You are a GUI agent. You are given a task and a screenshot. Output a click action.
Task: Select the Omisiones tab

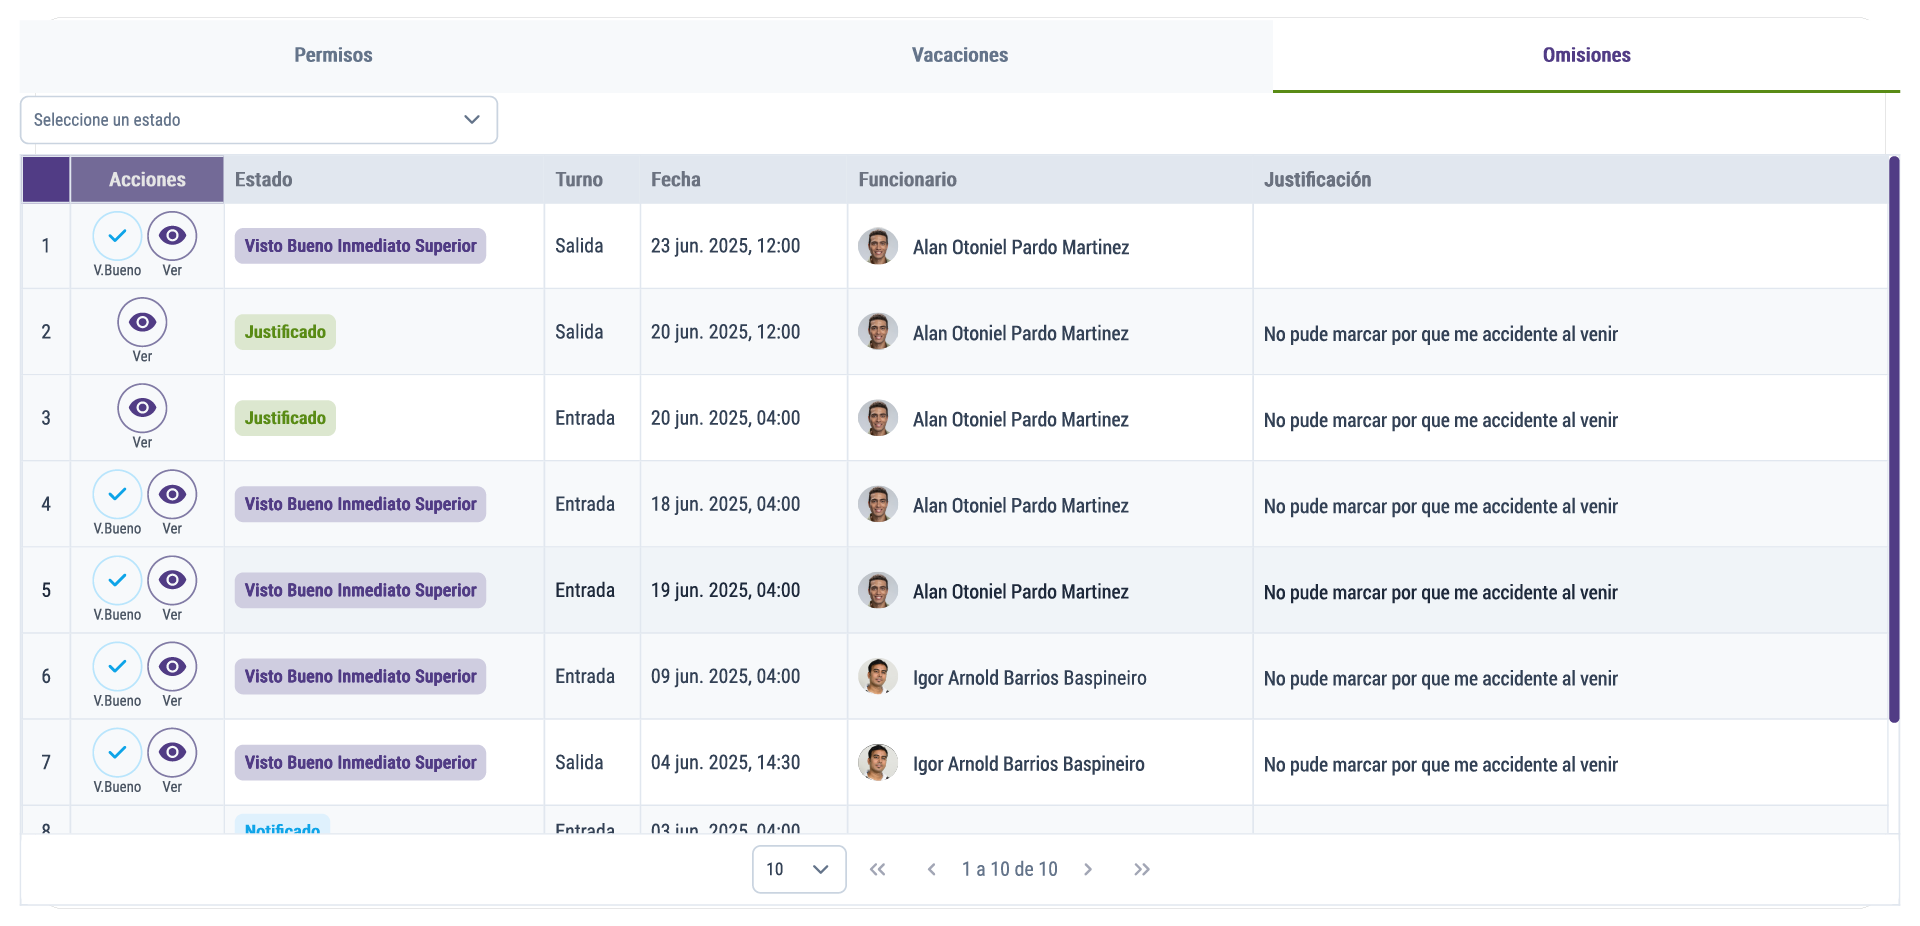[1586, 55]
